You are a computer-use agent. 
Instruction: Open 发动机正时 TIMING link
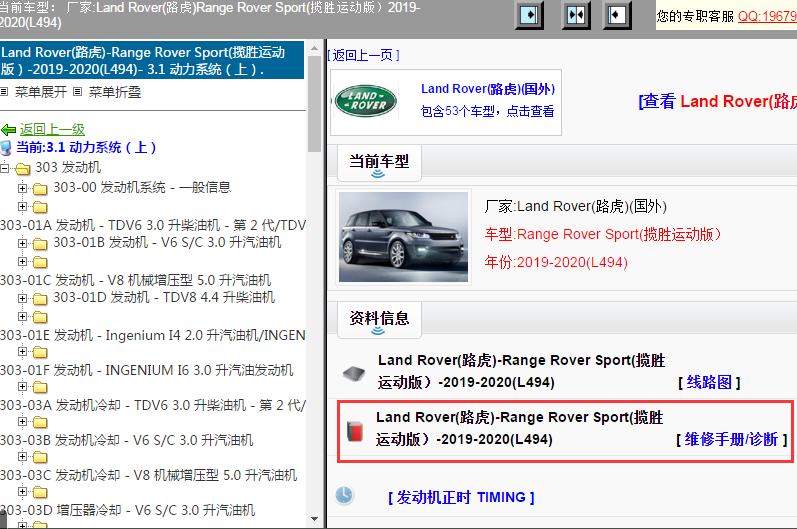[461, 497]
